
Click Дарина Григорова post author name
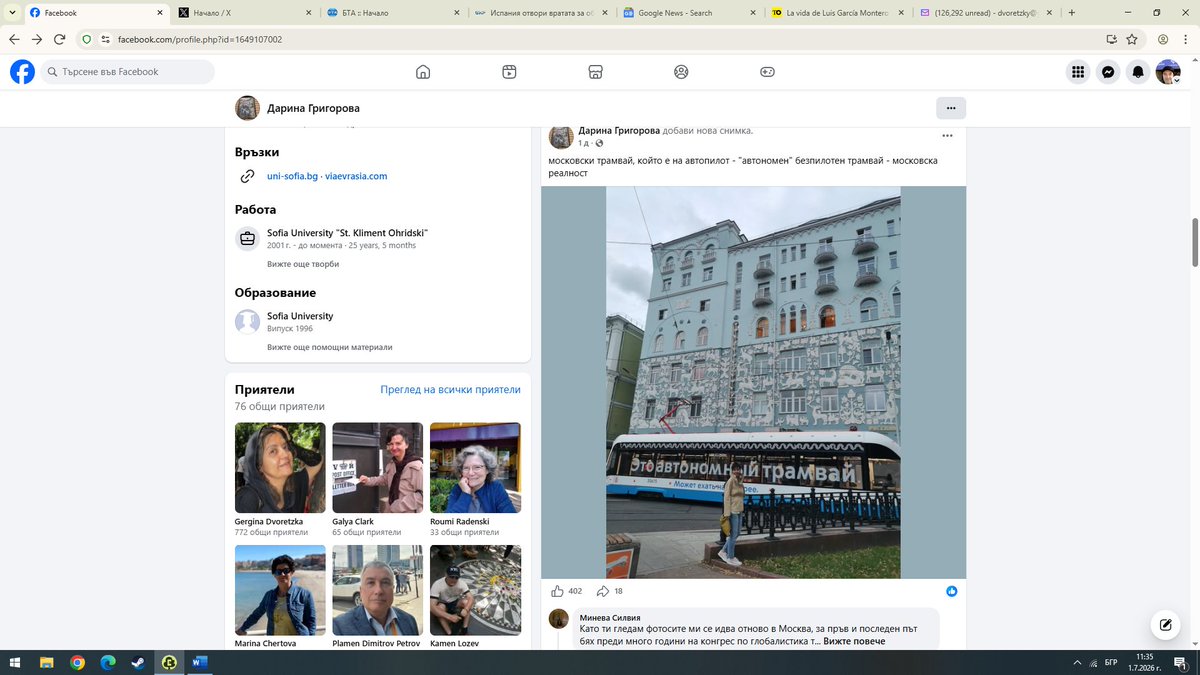(x=619, y=131)
